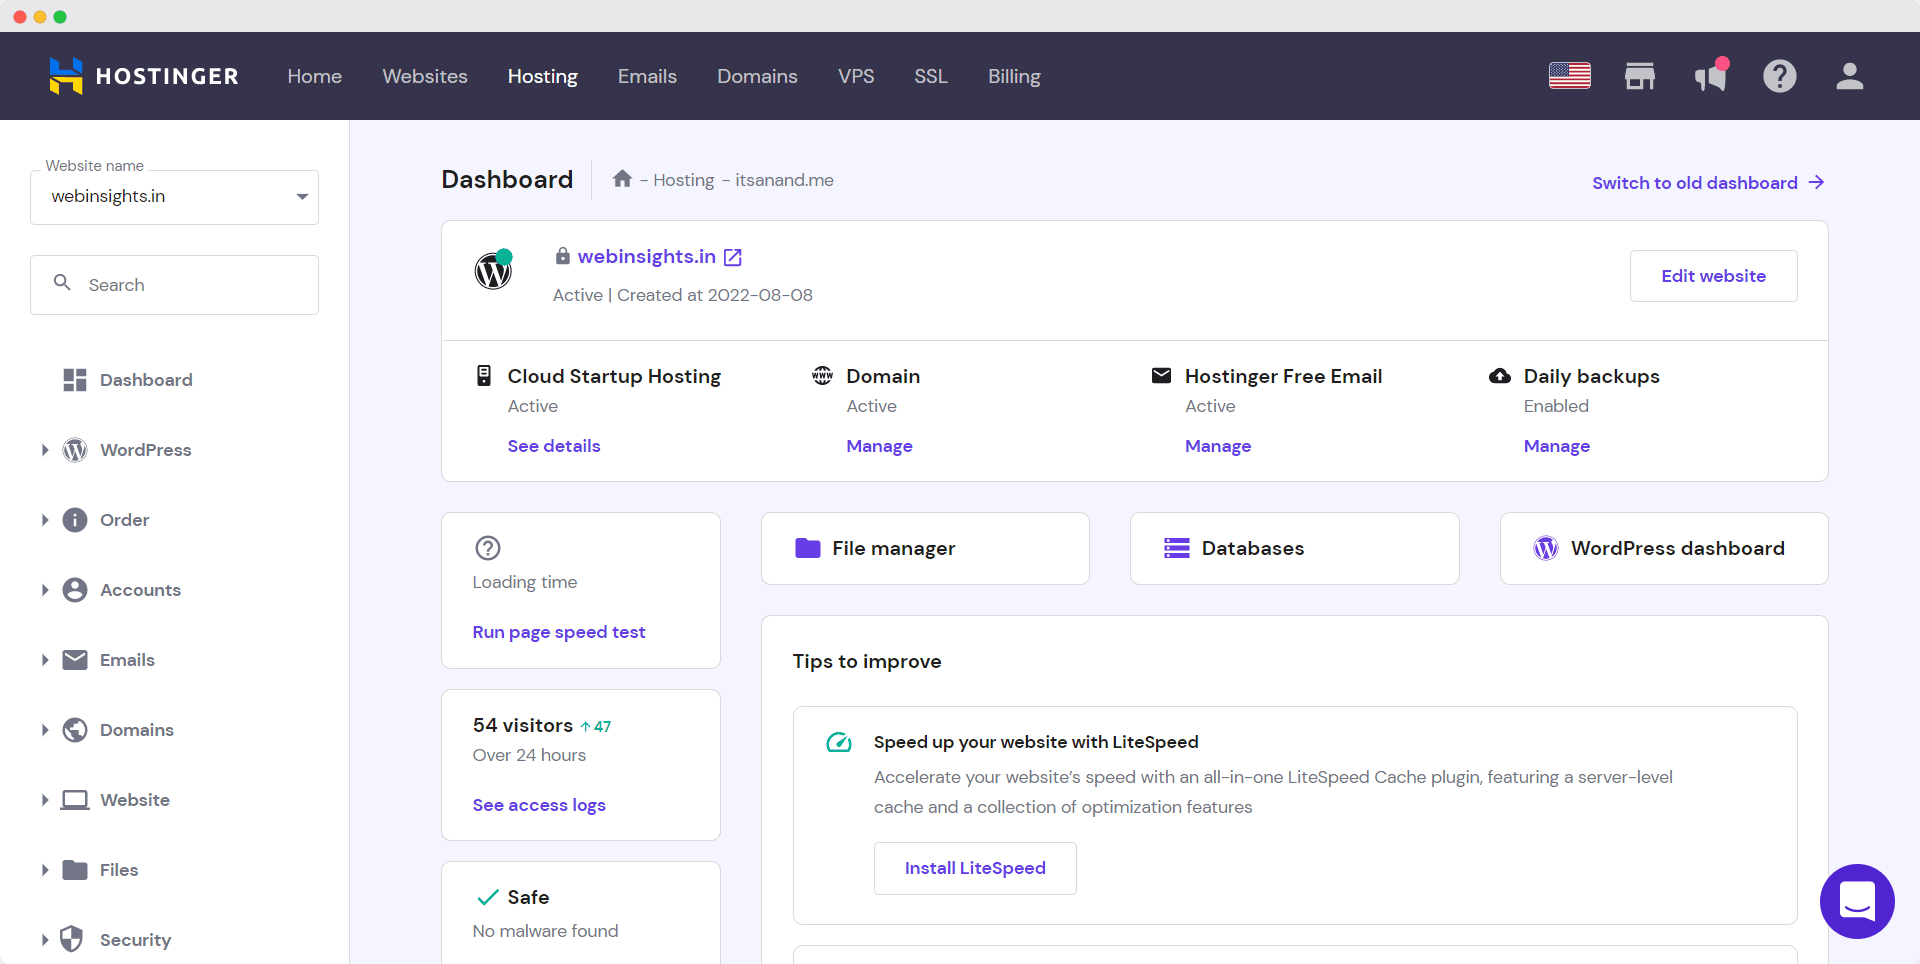
Task: Open the webinsights.in site link
Action: pos(647,256)
